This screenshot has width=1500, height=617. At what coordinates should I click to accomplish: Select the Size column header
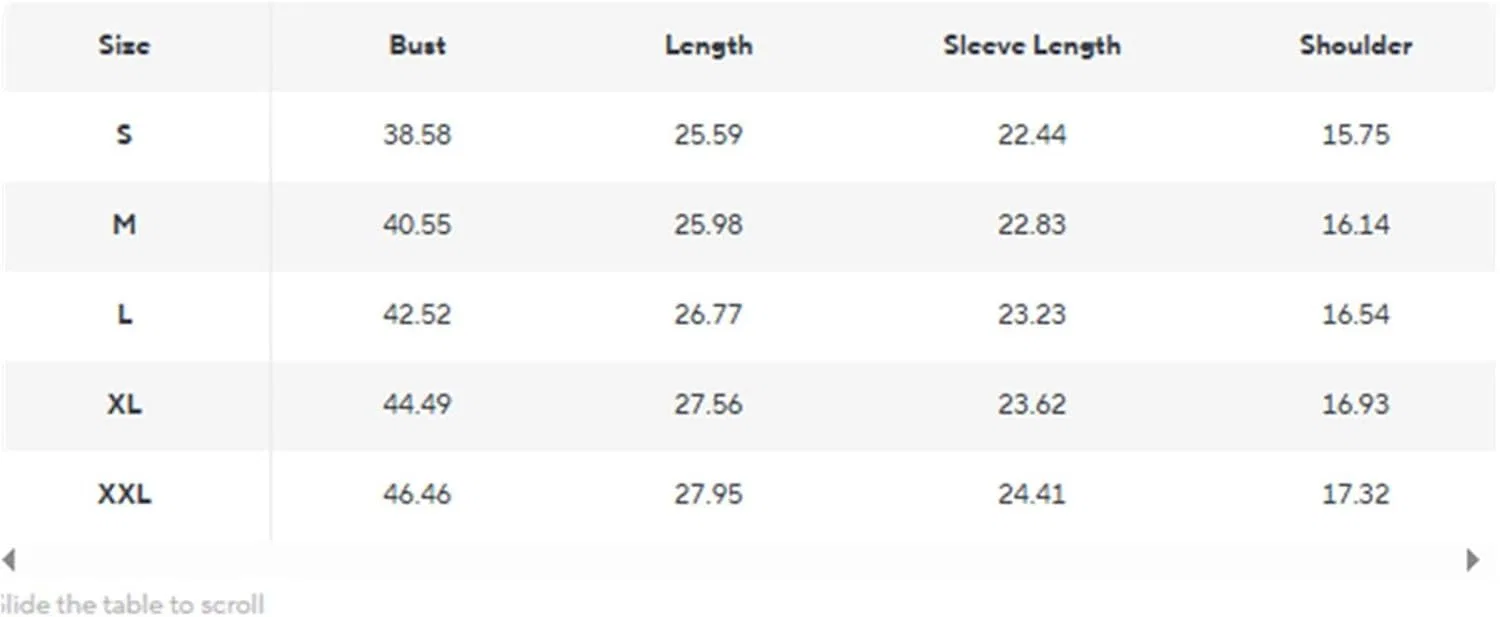[x=124, y=45]
